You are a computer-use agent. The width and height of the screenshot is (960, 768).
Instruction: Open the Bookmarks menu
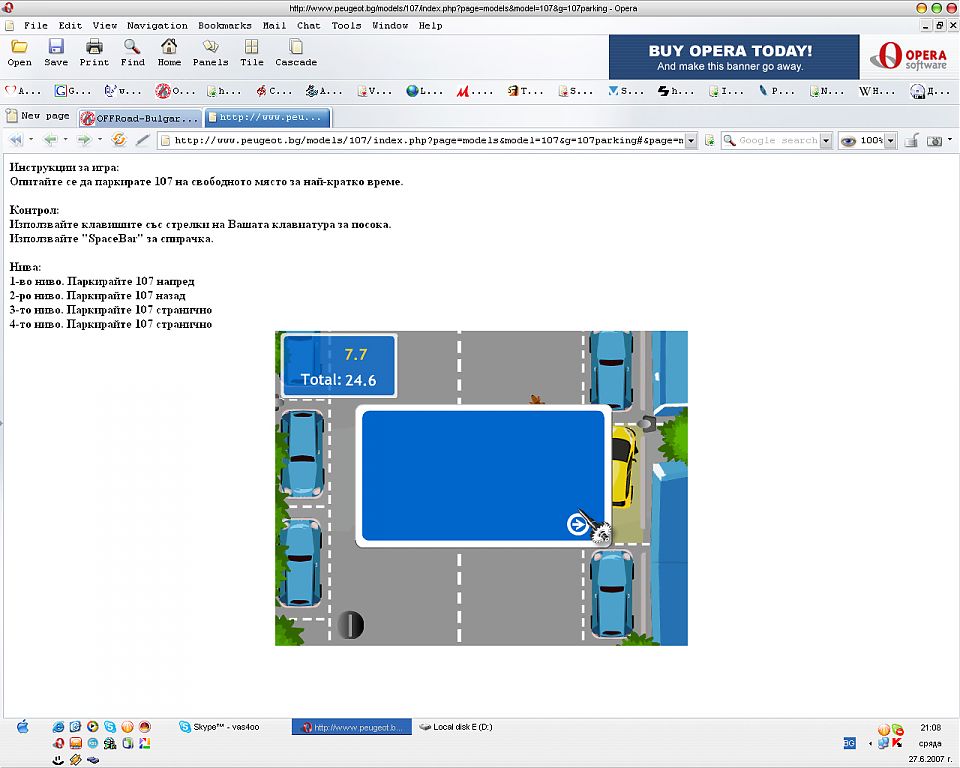pos(225,25)
